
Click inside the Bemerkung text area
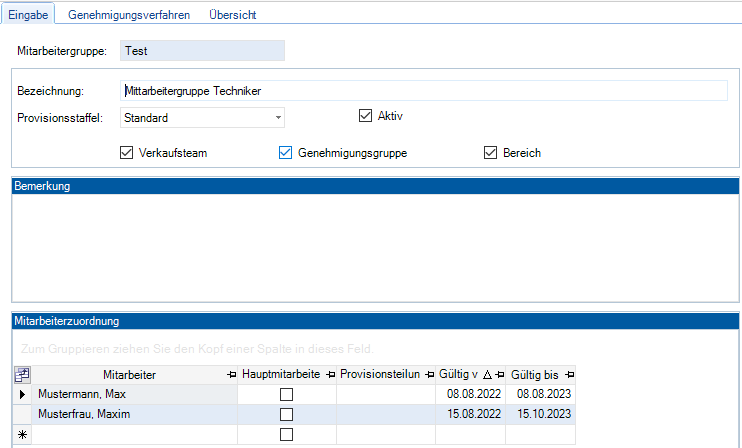[375, 247]
